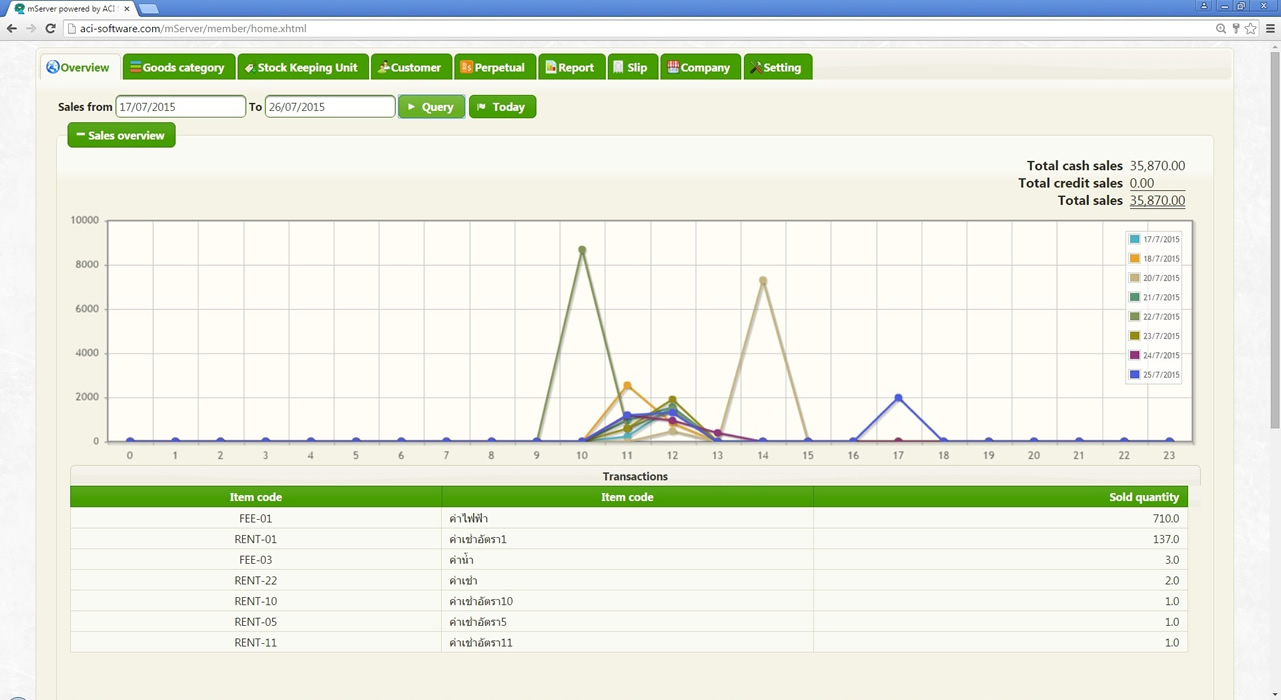Screen dimensions: 1281x700
Task: Click the zoom magnifier icon in address bar
Action: pos(1221,28)
